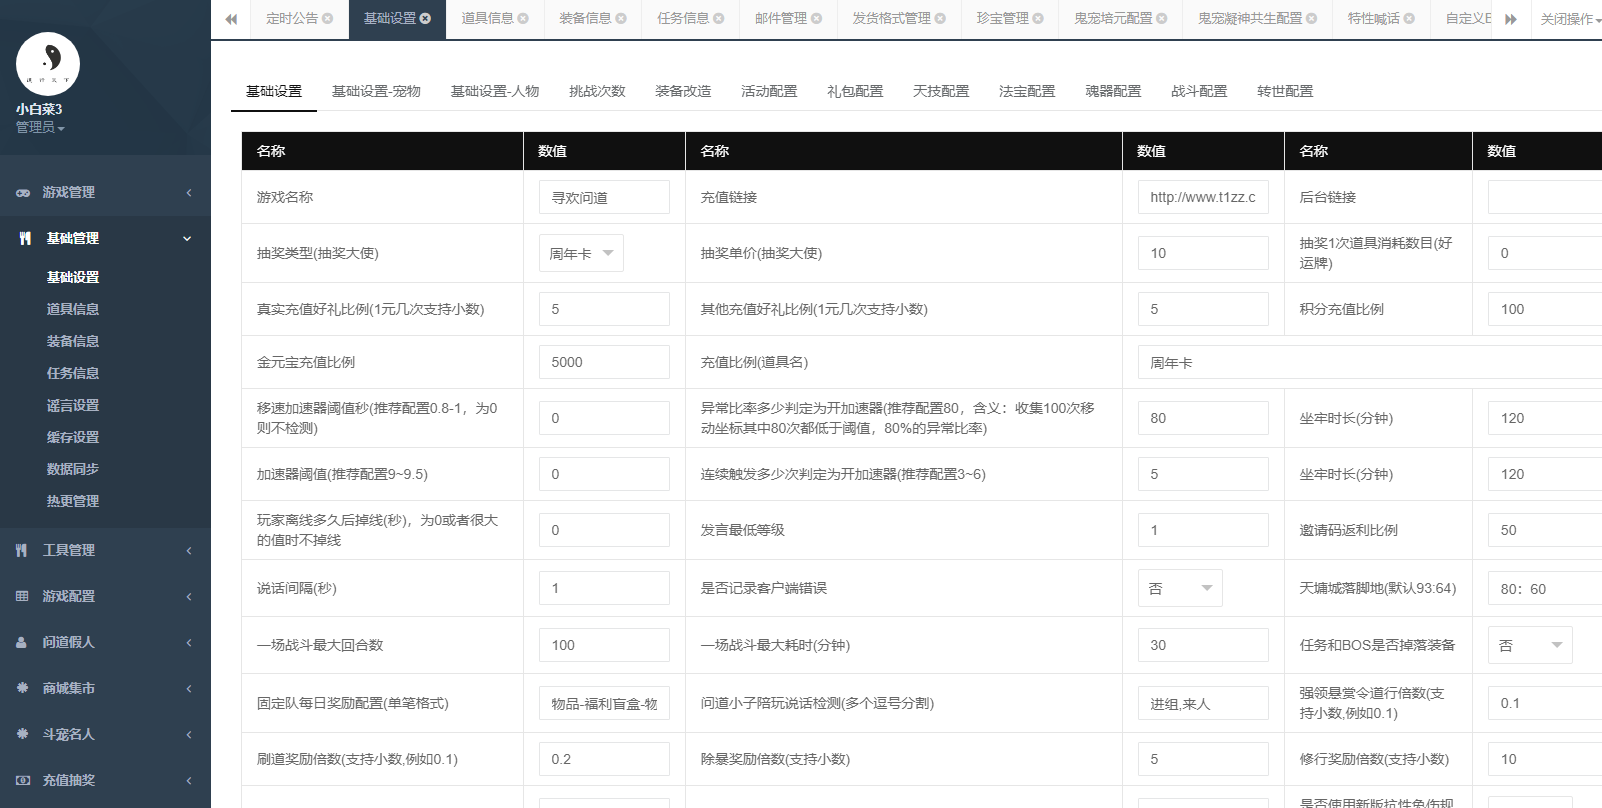
Task: Close the 邮件管理 tab
Action: coord(817,19)
